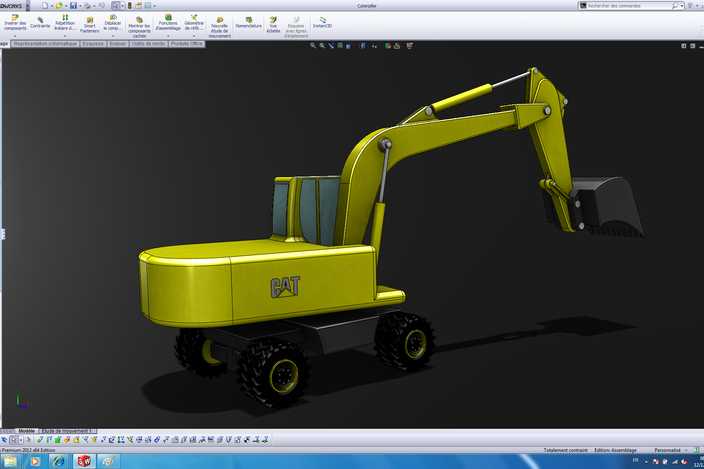Viewport: 704px width, 469px height.
Task: Open Internet Explorer from taskbar
Action: (x=59, y=461)
